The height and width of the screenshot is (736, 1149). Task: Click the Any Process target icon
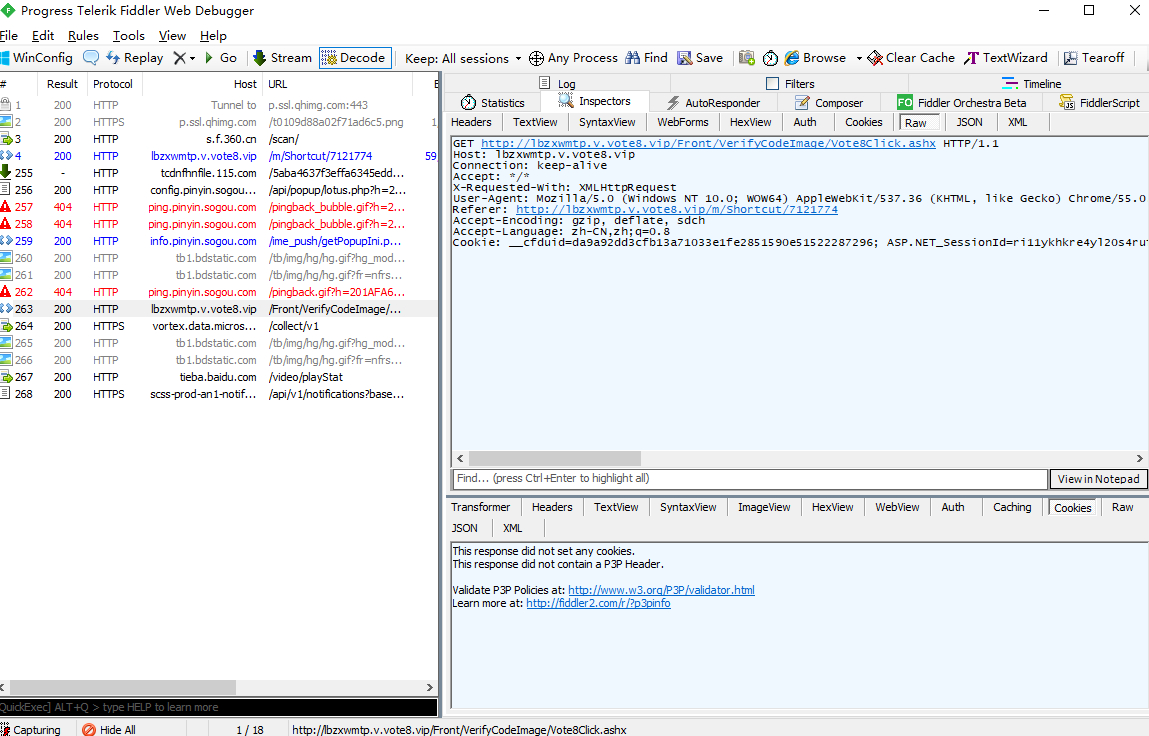click(x=536, y=58)
